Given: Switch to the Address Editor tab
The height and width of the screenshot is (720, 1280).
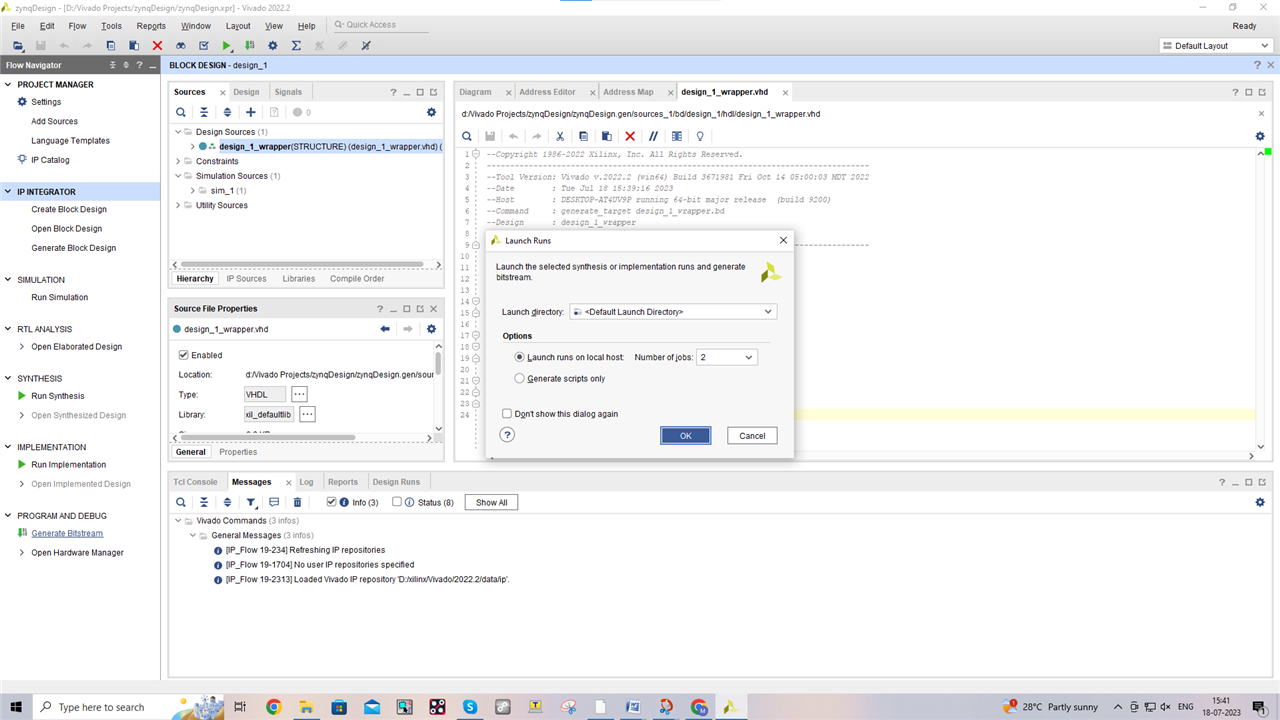Looking at the screenshot, I should 547,92.
